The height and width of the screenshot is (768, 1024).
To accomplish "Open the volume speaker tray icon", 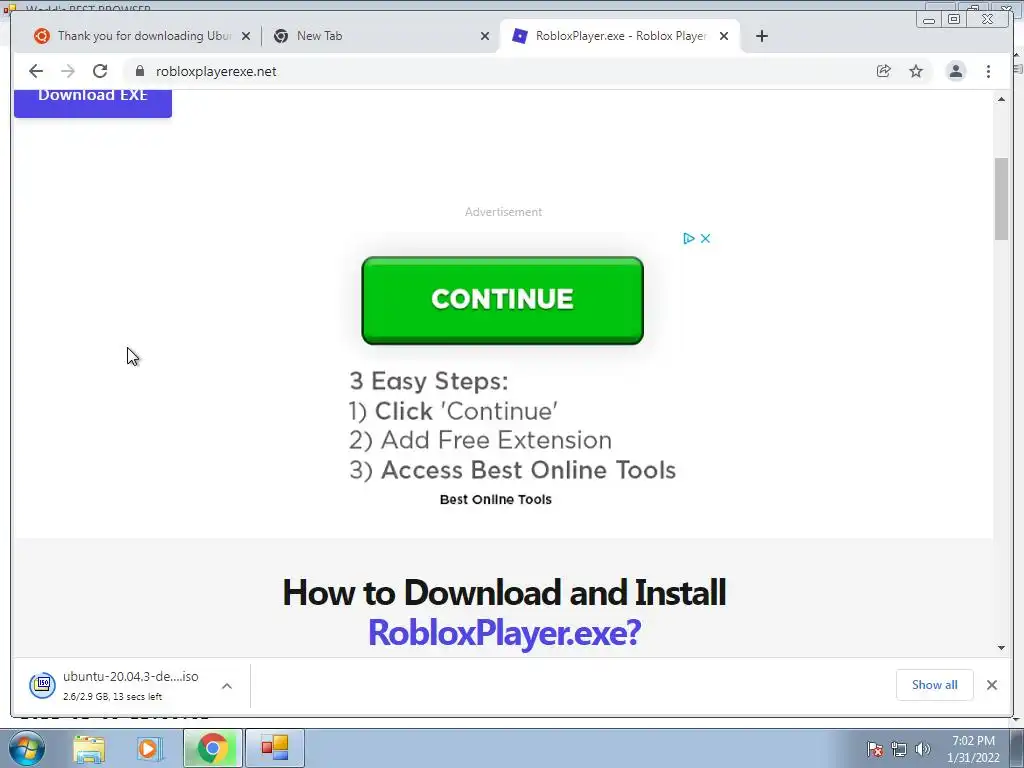I will (922, 749).
